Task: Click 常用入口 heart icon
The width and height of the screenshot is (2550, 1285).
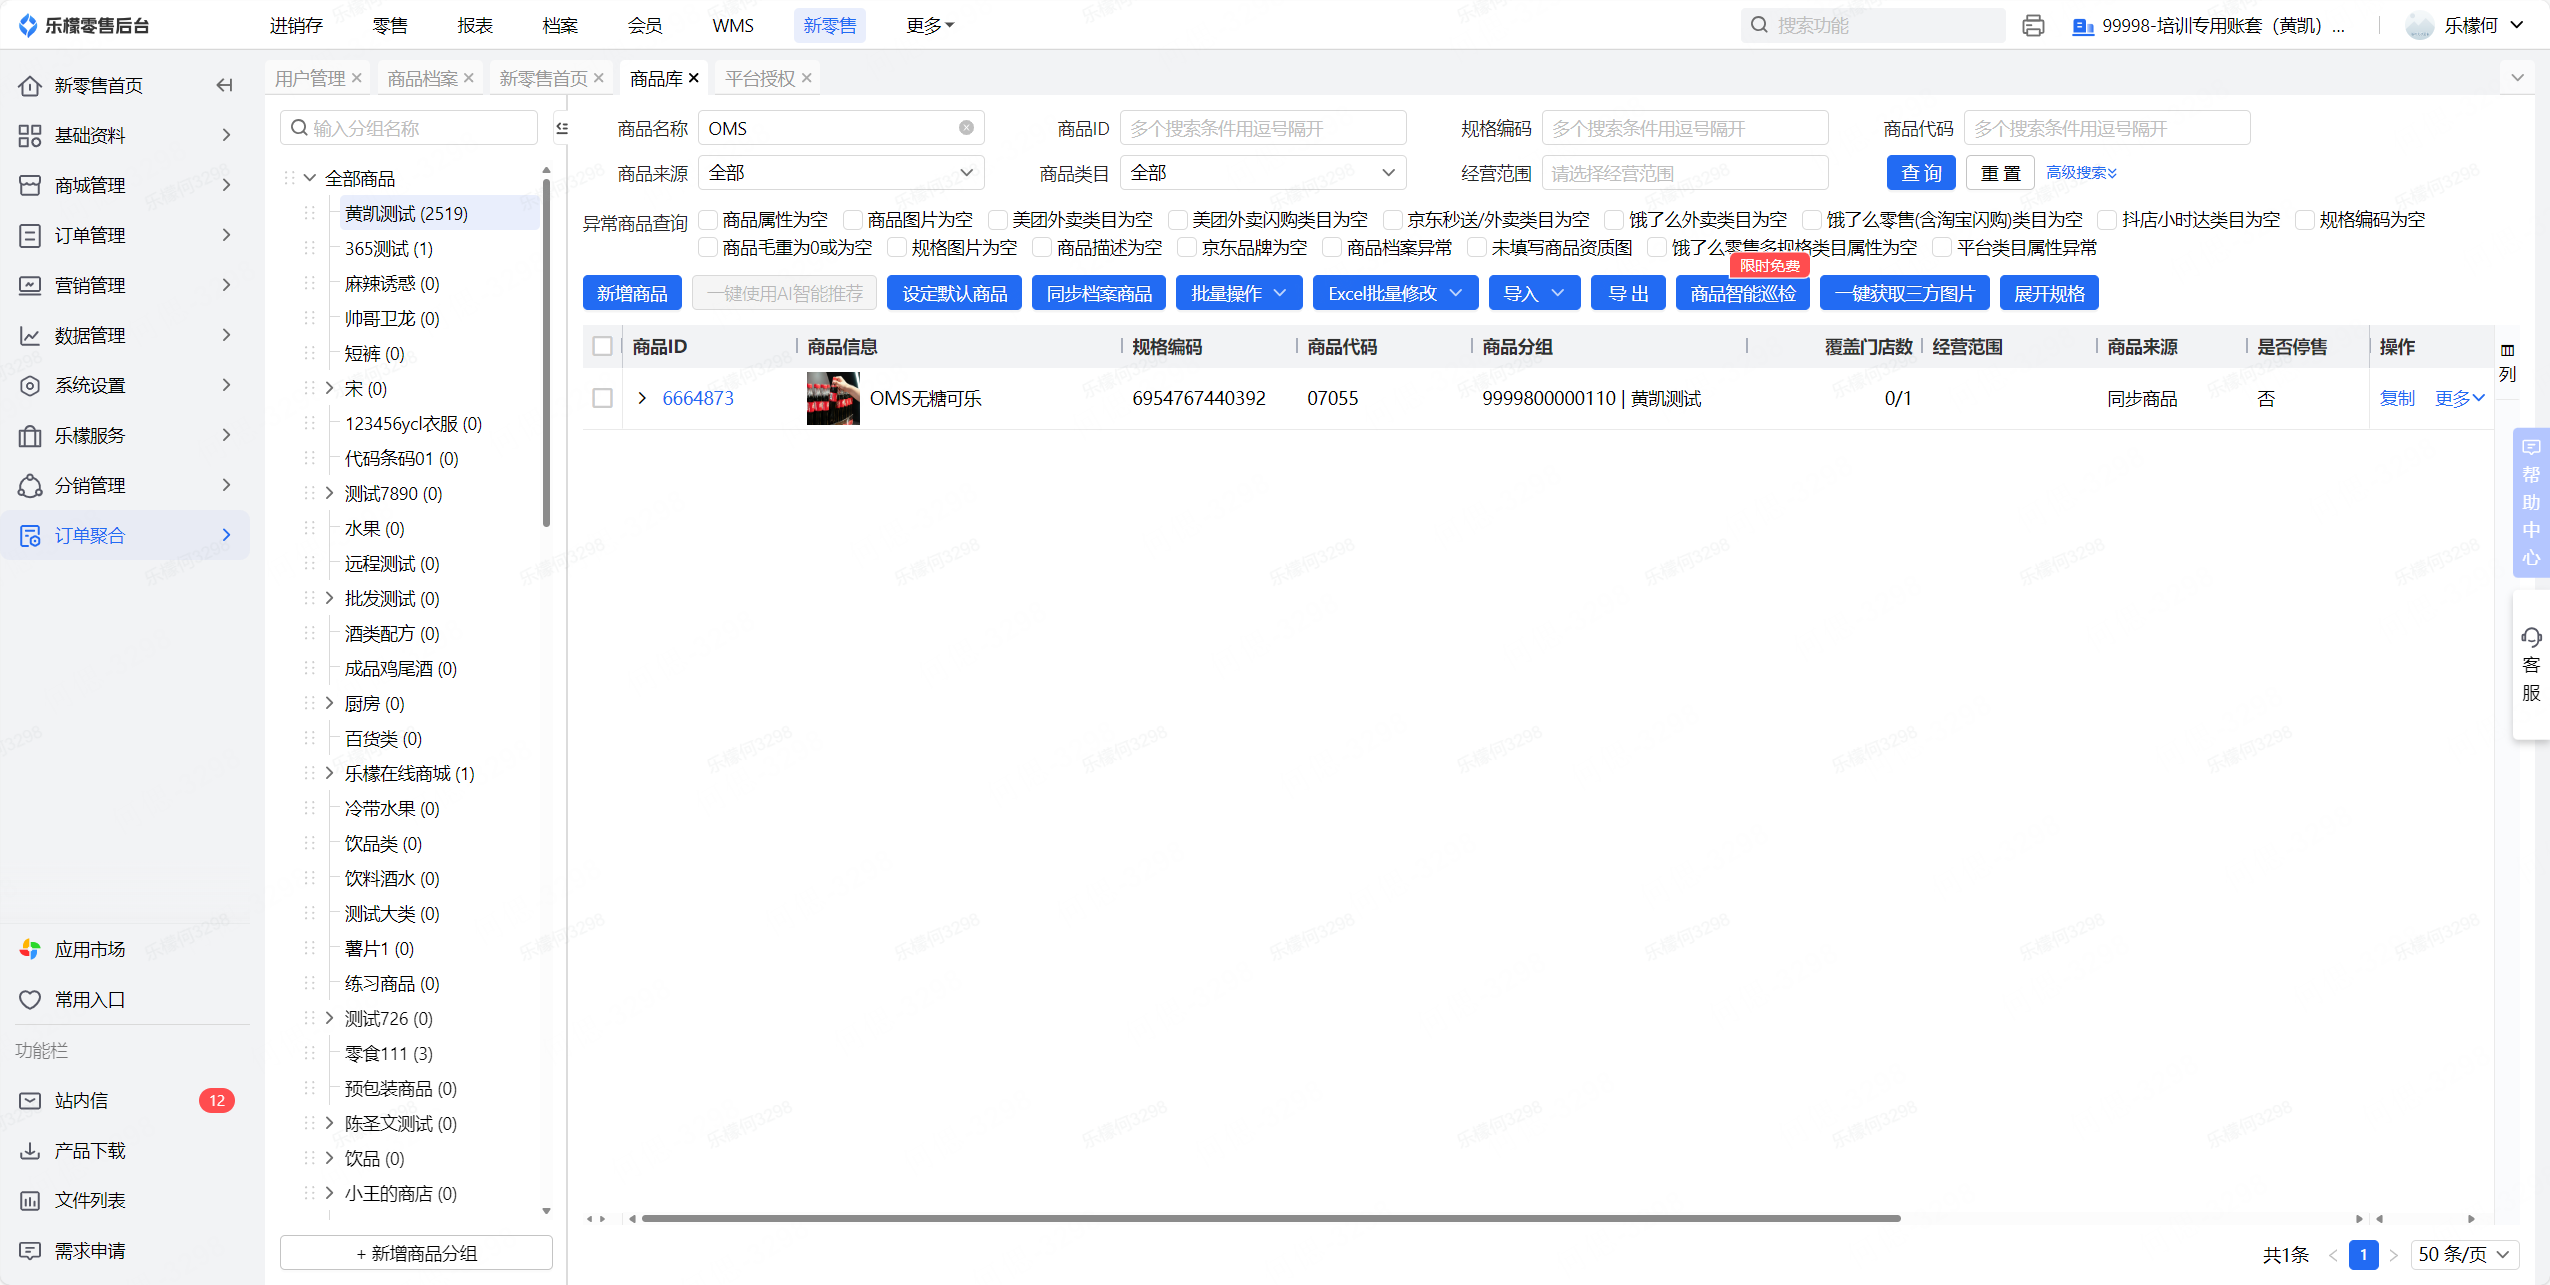Action: [30, 999]
